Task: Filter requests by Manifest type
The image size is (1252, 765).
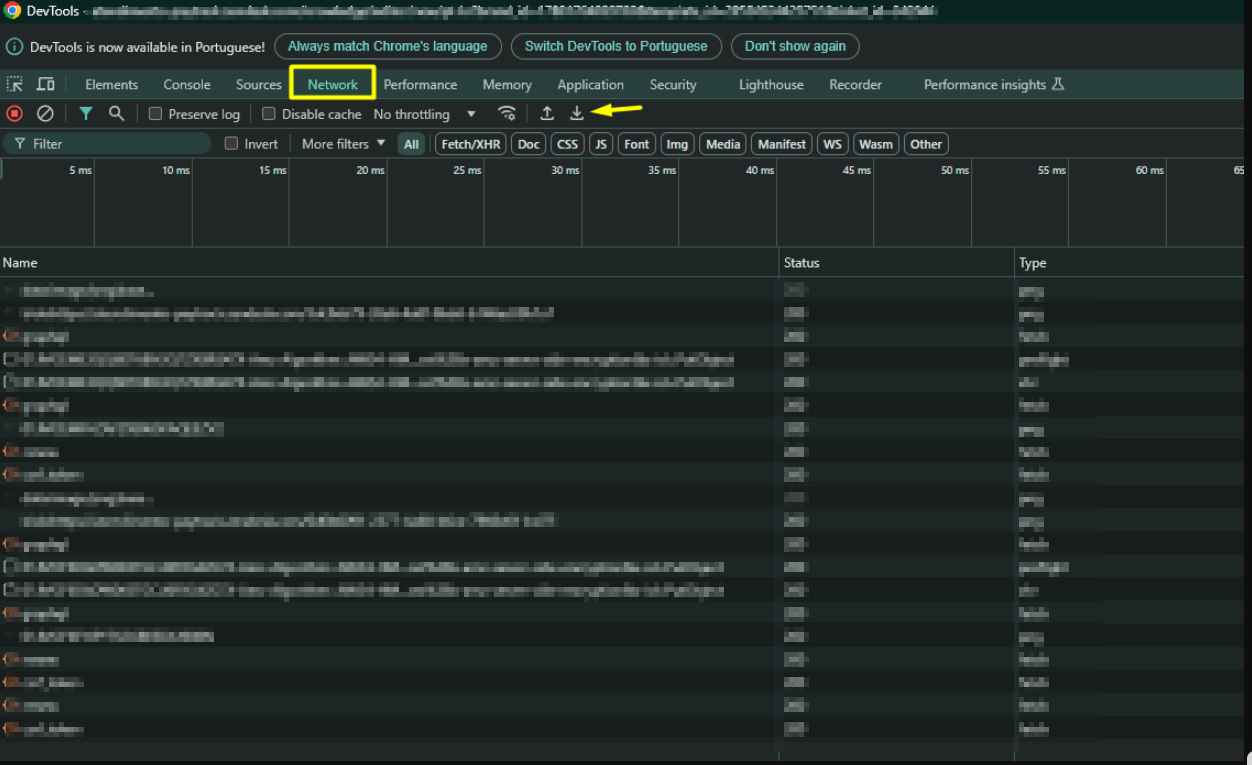Action: point(782,144)
